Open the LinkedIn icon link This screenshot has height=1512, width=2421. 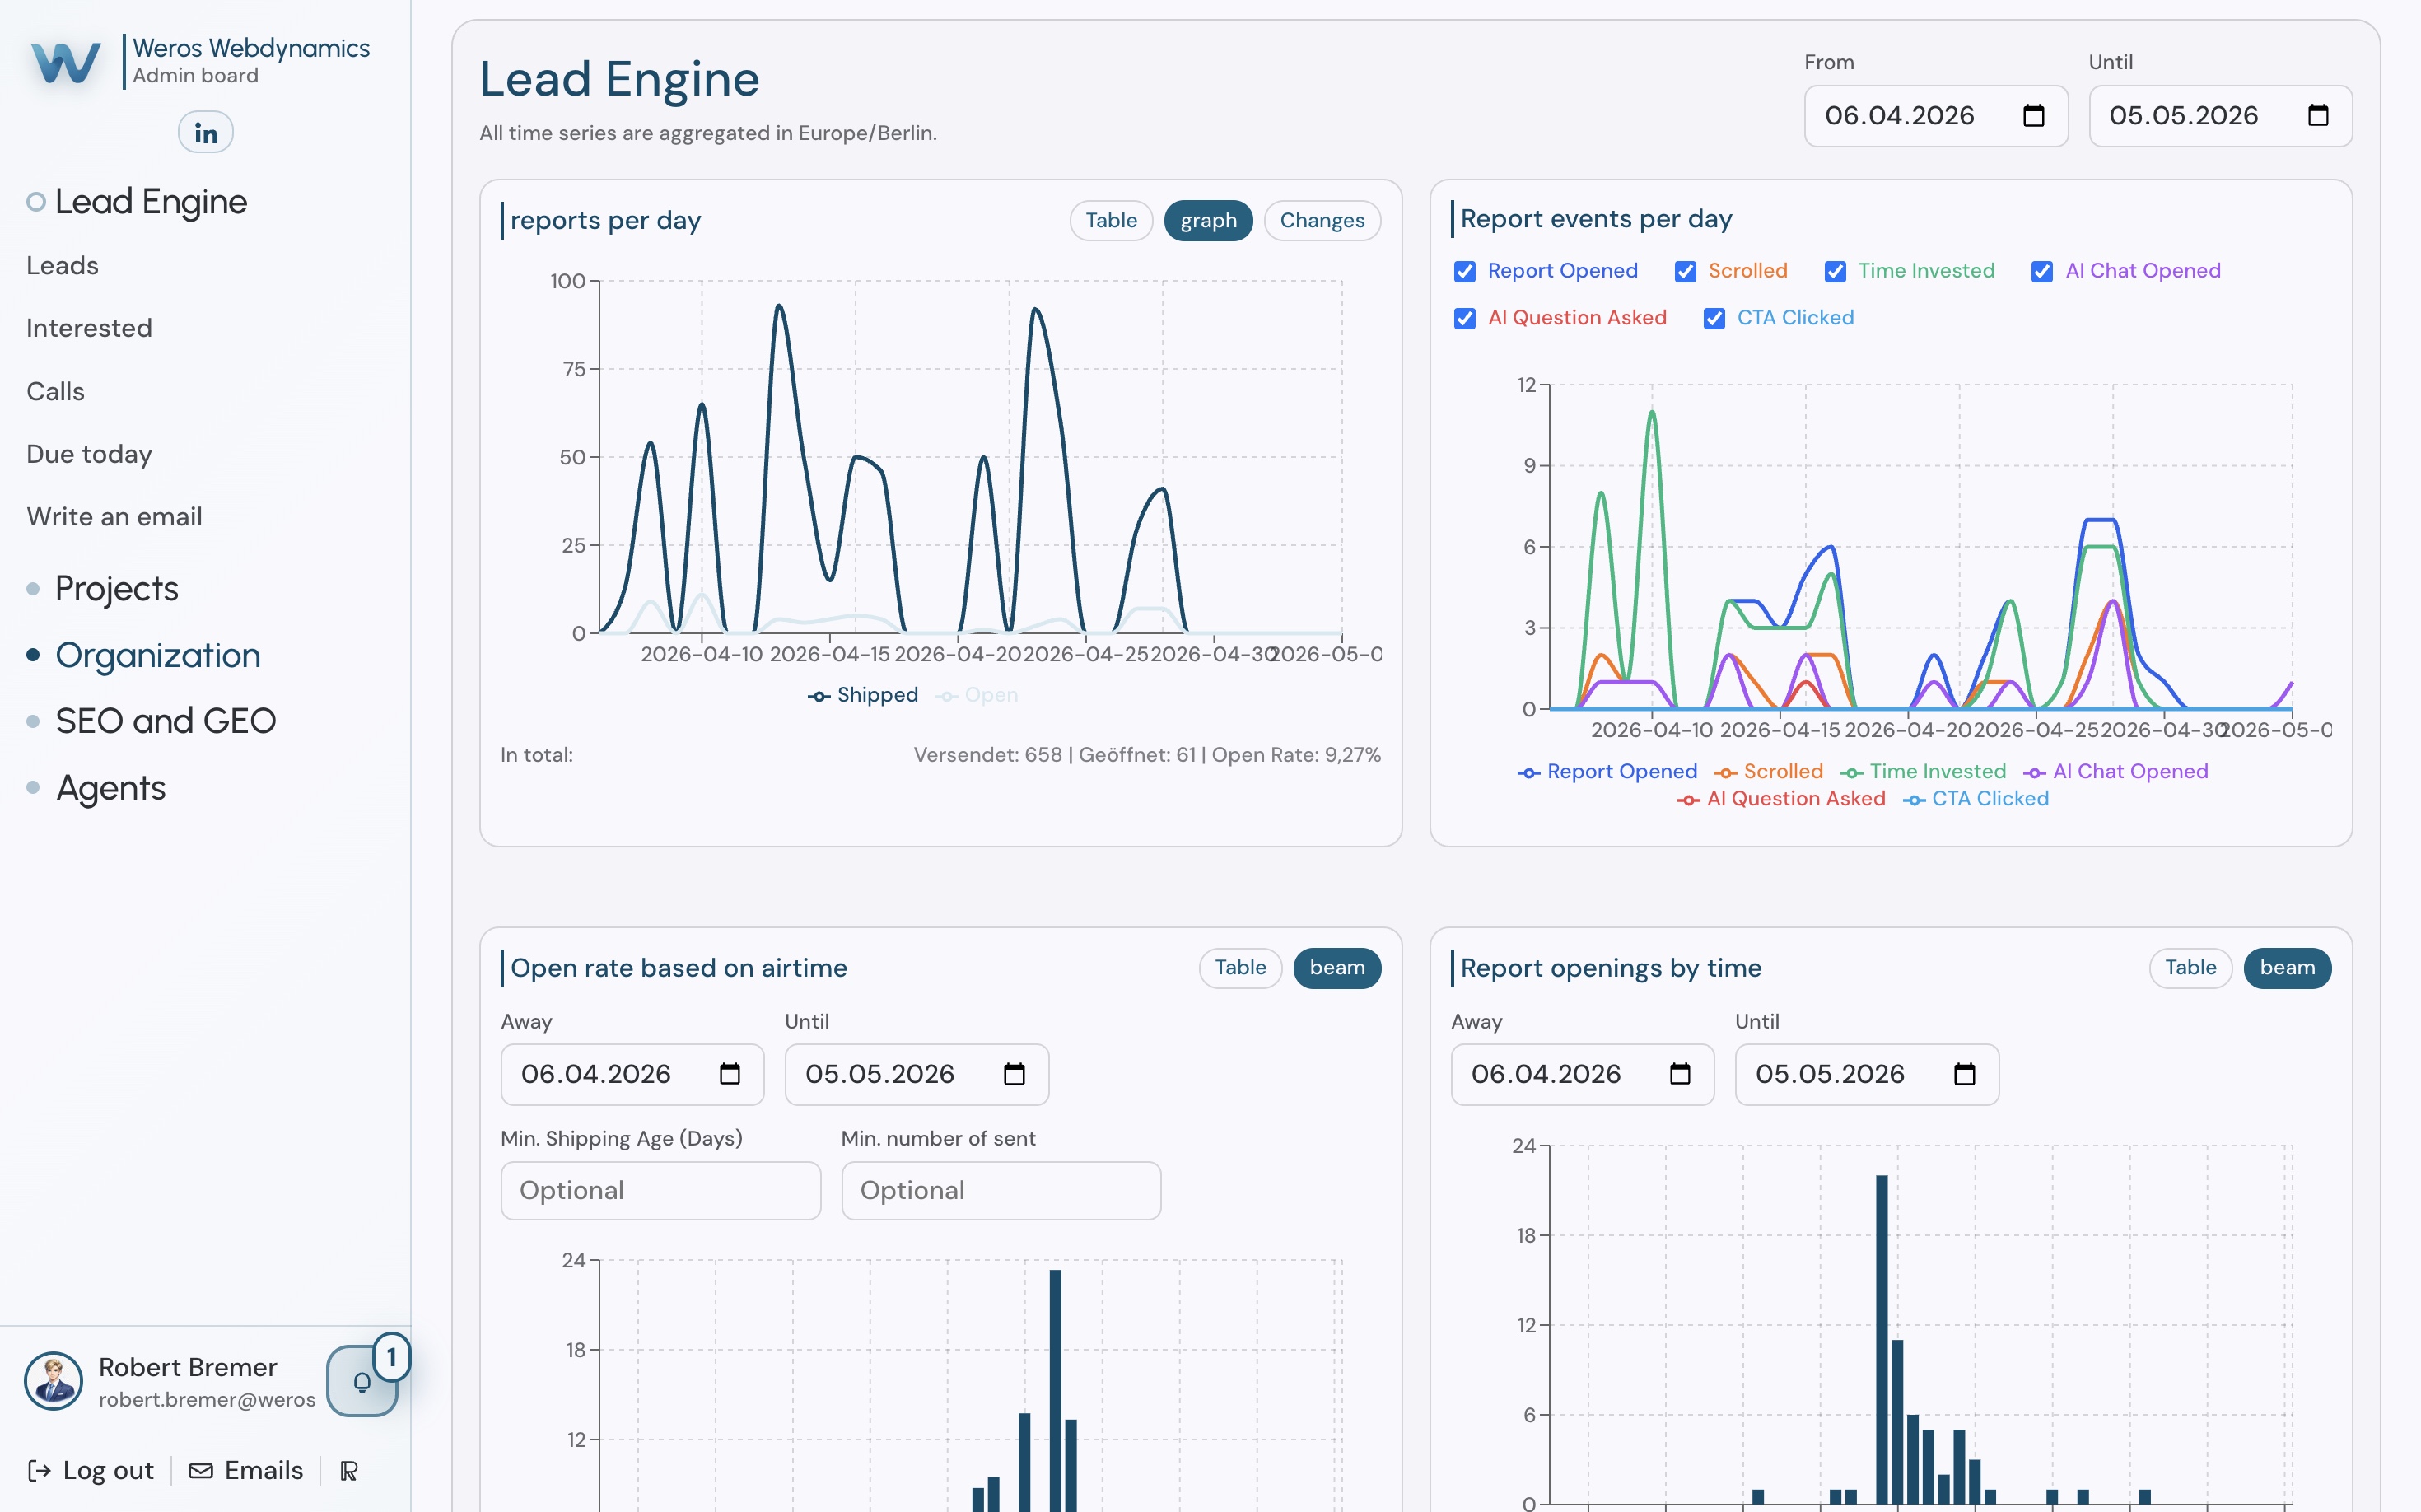pyautogui.click(x=206, y=132)
